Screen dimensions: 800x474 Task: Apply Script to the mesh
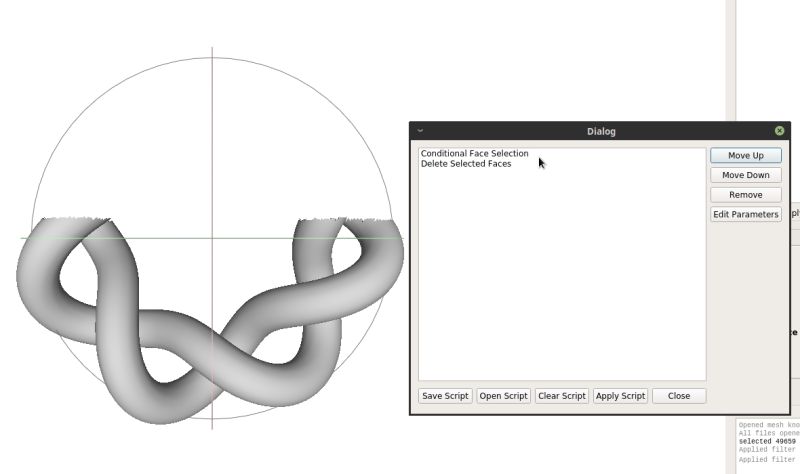point(620,396)
